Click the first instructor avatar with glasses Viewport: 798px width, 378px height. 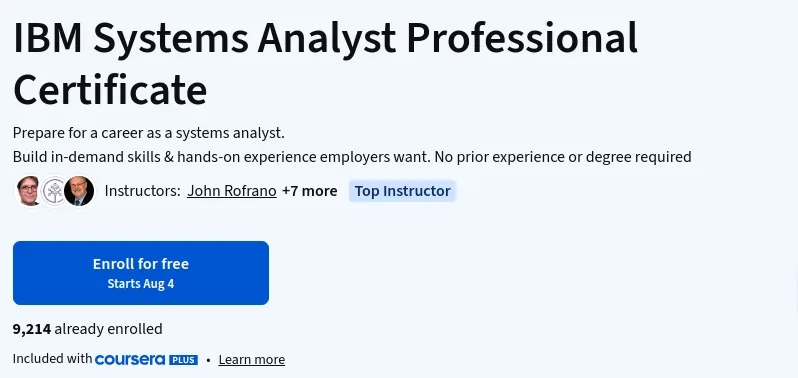pos(28,191)
